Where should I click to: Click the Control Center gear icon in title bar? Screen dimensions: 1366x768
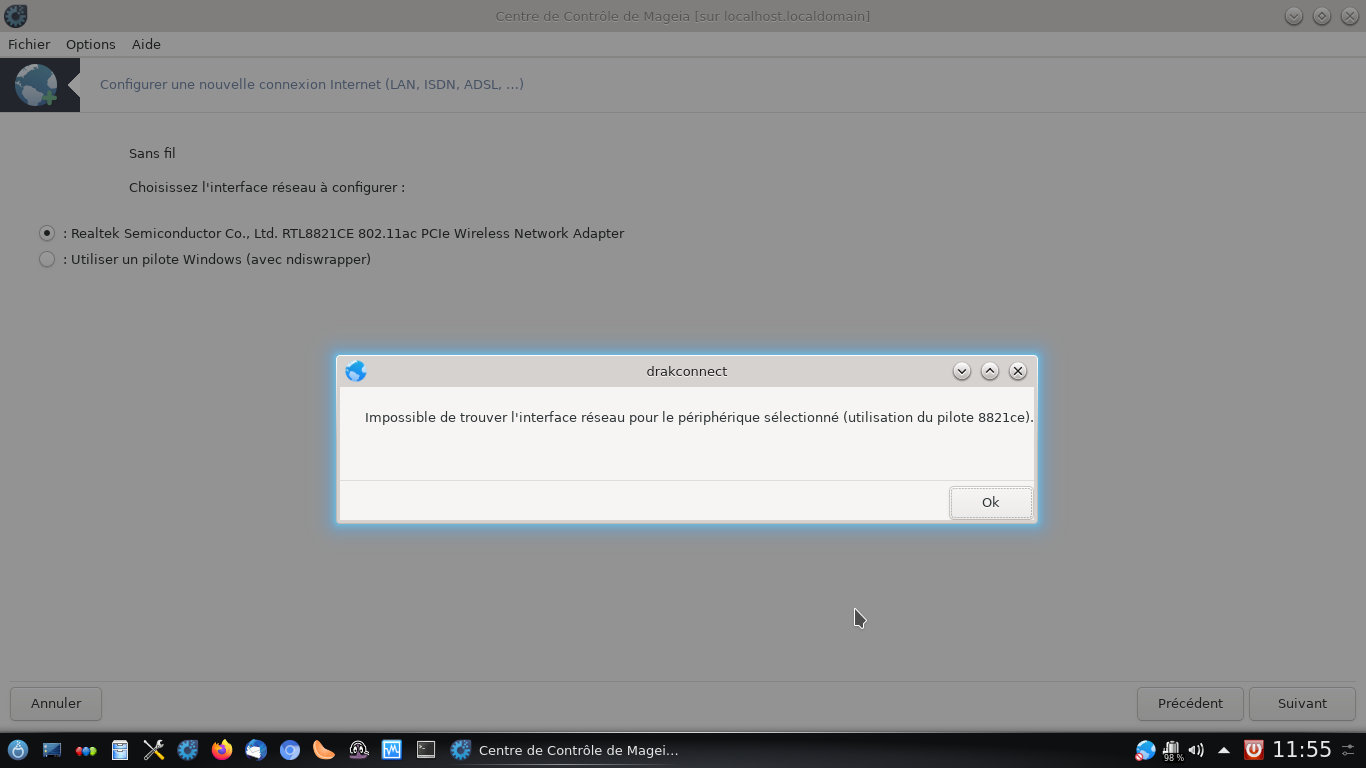(16, 16)
